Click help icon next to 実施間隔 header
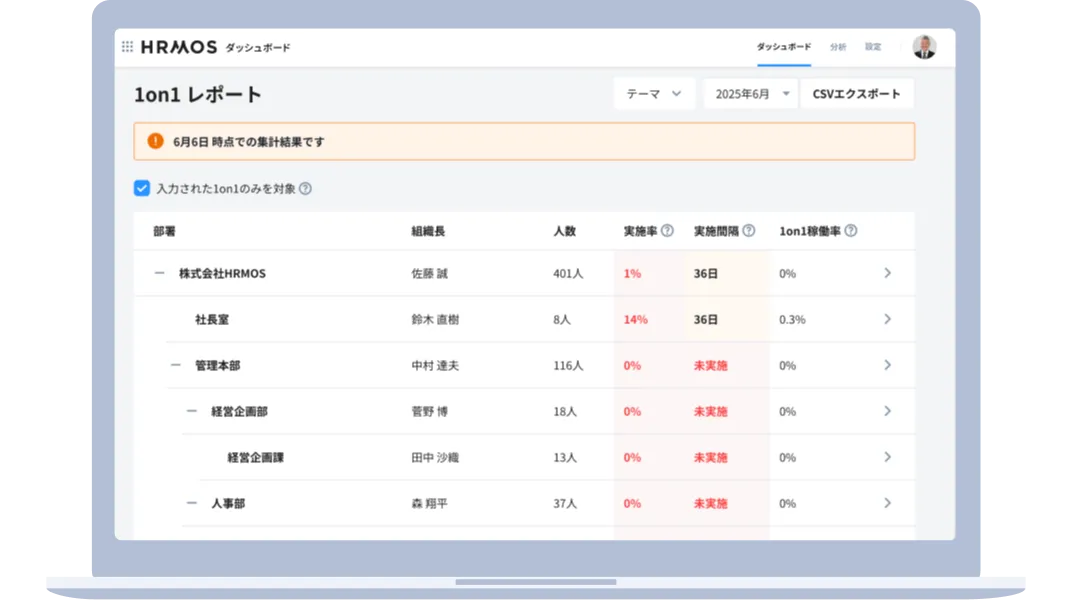 coord(748,231)
